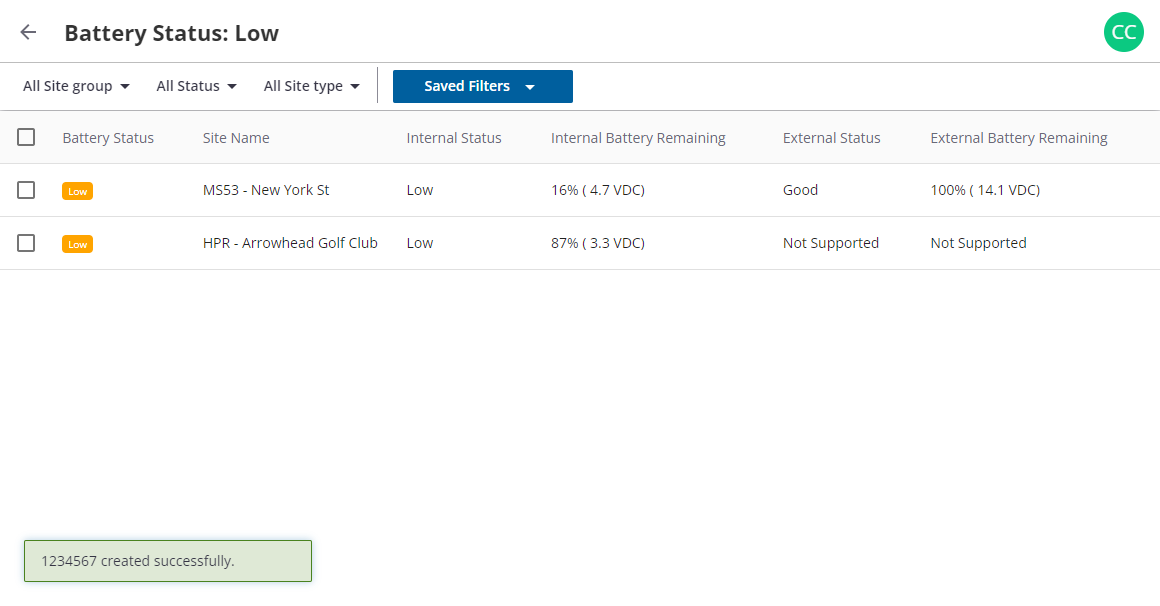Click the Good external status cell
The width and height of the screenshot is (1160, 606).
coord(800,190)
